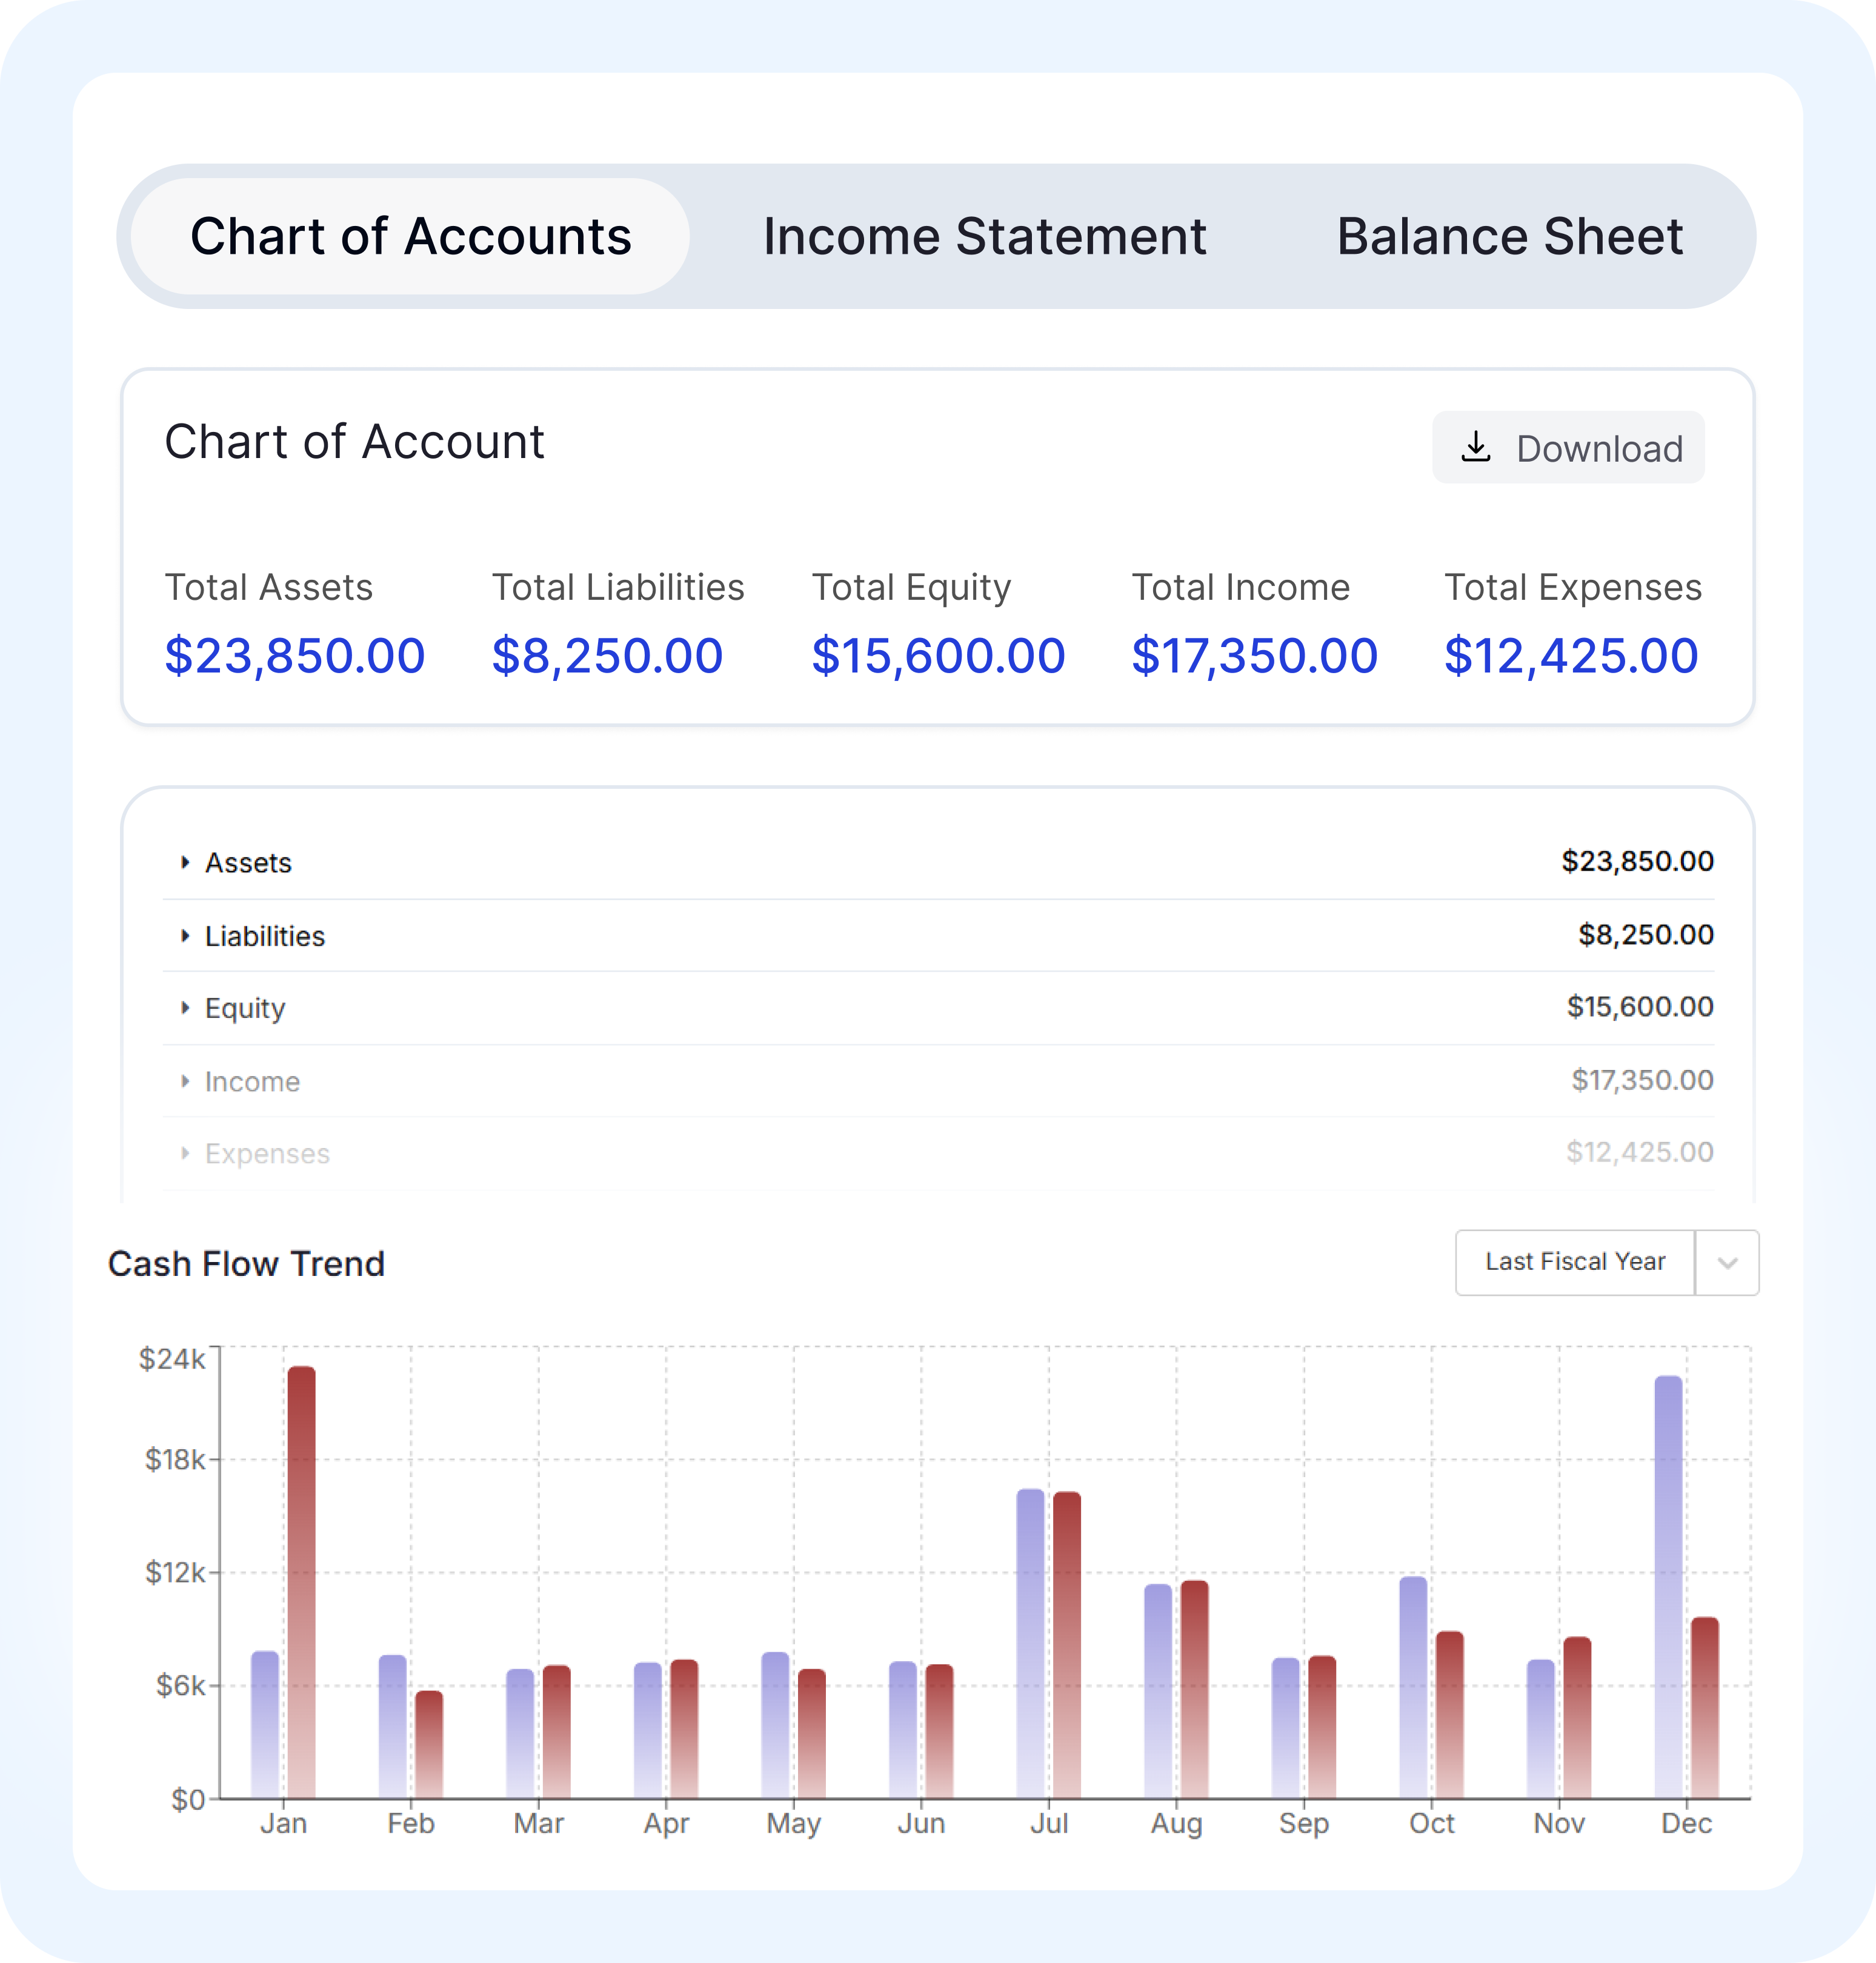The height and width of the screenshot is (1963, 1876).
Task: Click the Total Income $17,350.00 figure
Action: [1254, 656]
